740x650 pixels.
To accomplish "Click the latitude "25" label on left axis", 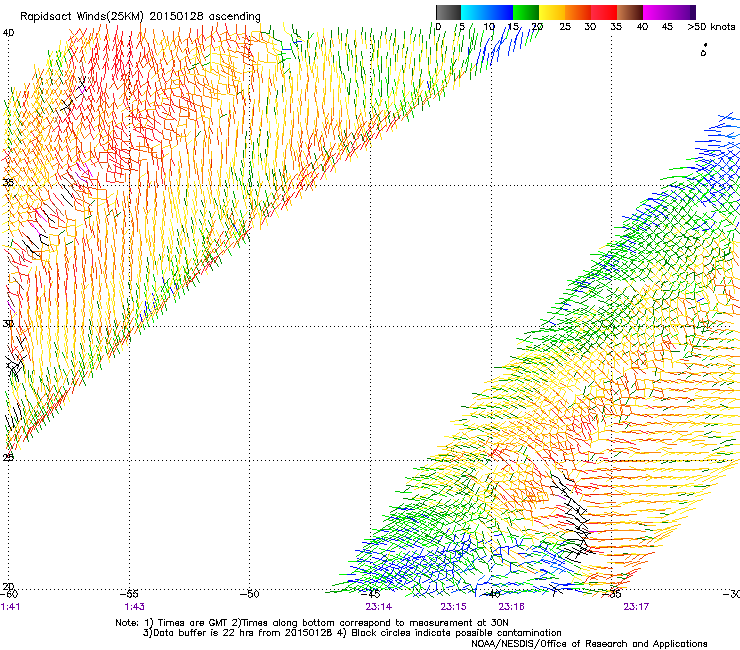I will tap(8, 457).
